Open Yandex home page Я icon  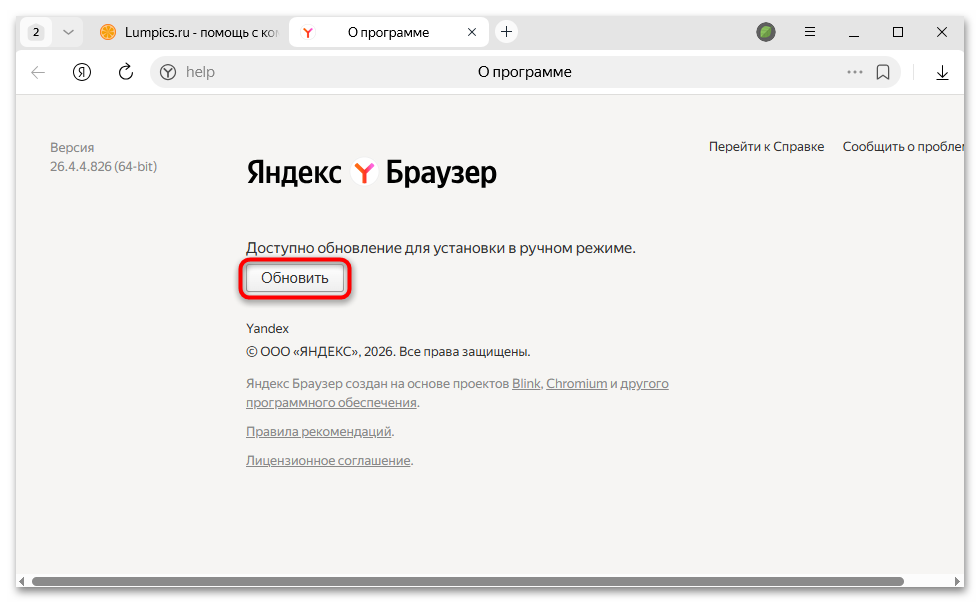(x=82, y=72)
